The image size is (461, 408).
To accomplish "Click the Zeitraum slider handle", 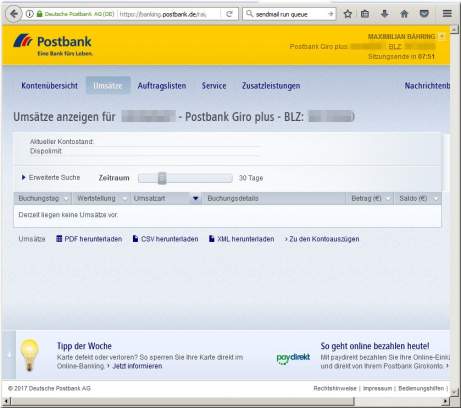I will point(162,178).
